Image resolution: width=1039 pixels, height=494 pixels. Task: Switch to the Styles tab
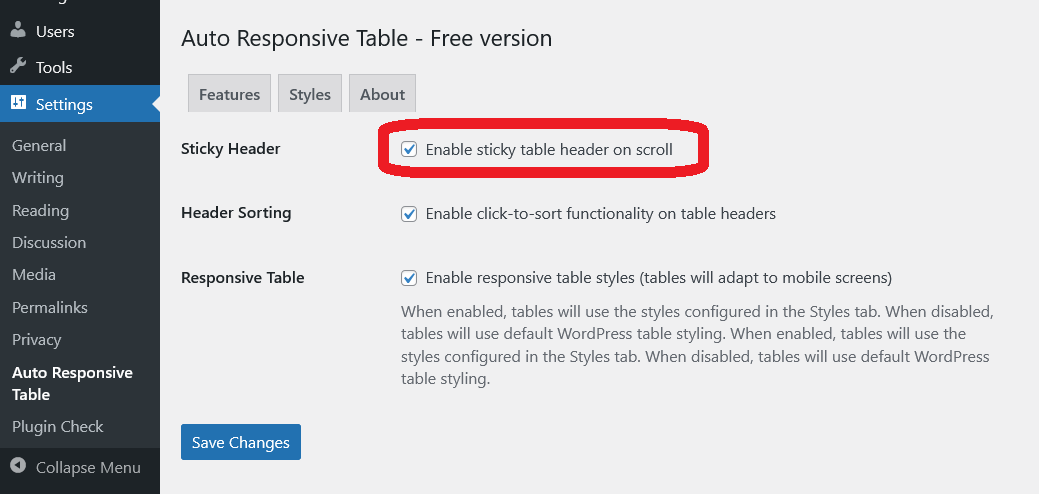310,94
